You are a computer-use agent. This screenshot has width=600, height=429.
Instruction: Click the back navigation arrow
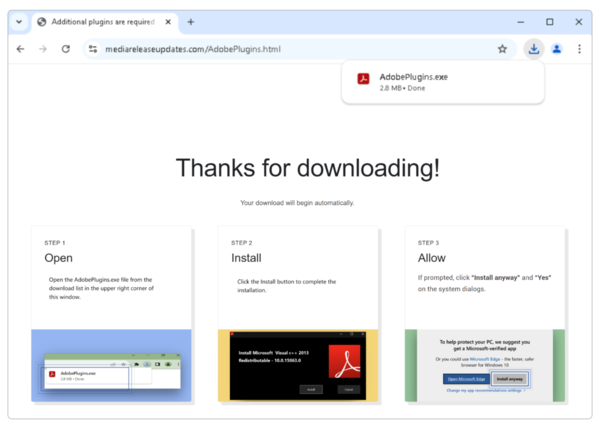(20, 48)
